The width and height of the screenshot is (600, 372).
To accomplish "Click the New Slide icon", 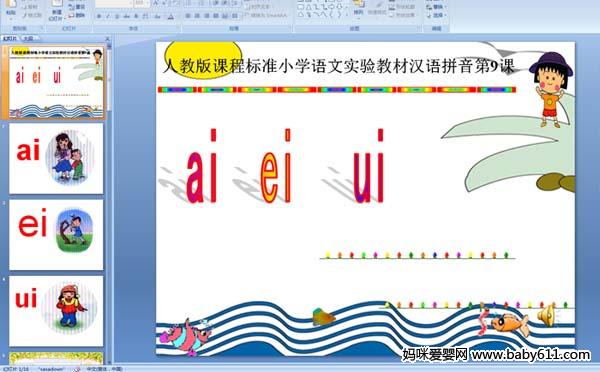I will [57, 3].
